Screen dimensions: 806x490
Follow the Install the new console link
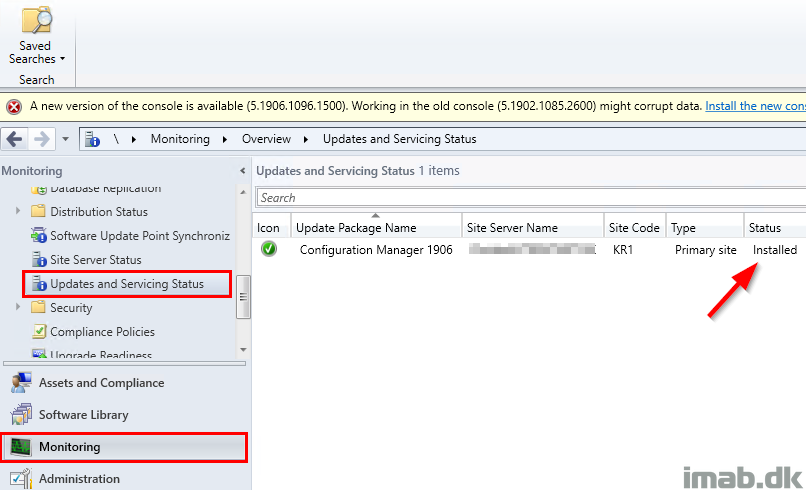point(755,106)
